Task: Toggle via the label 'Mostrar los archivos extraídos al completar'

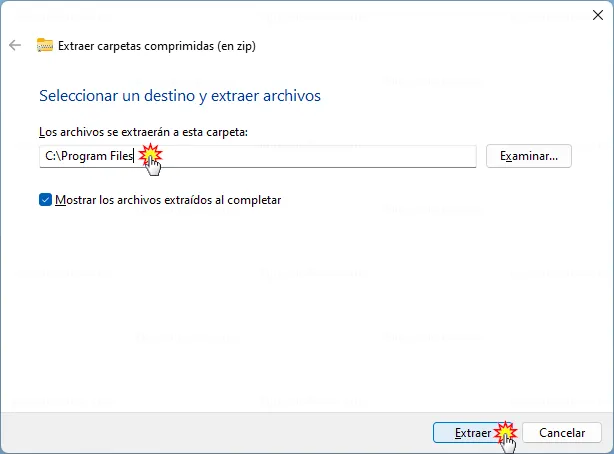Action: tap(168, 200)
